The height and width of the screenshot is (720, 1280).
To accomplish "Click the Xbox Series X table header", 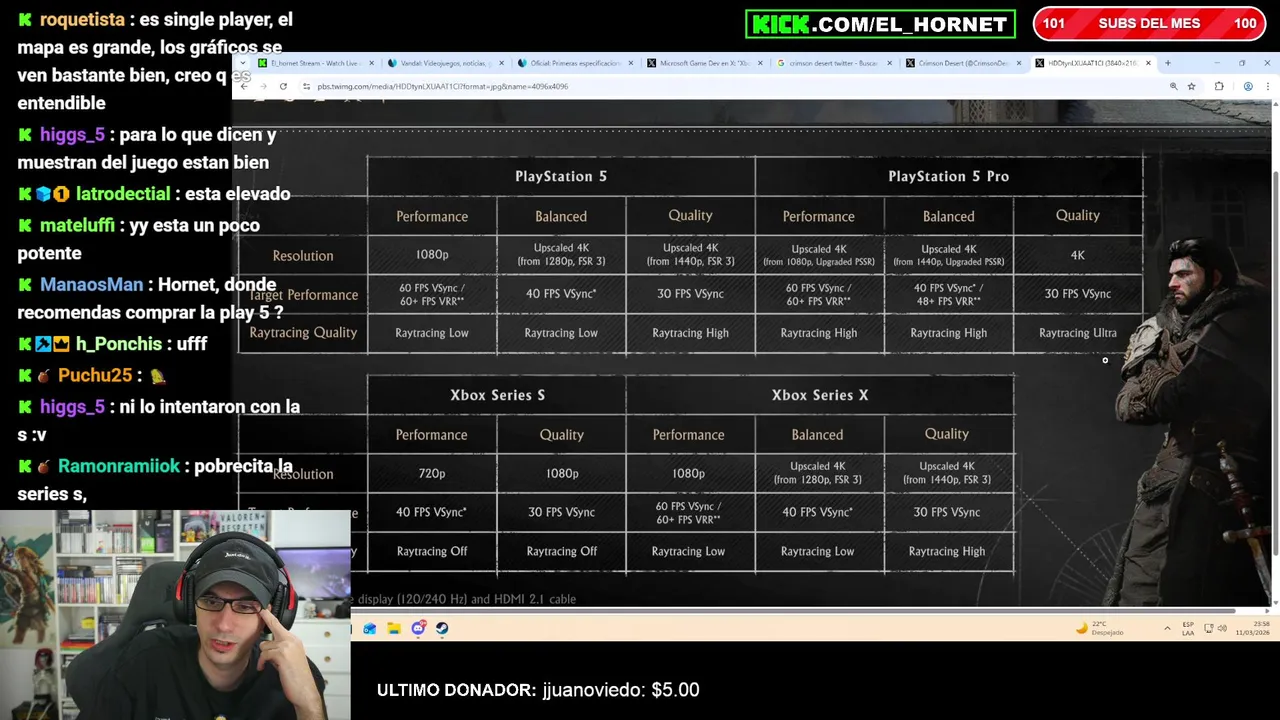I will click(x=819, y=395).
